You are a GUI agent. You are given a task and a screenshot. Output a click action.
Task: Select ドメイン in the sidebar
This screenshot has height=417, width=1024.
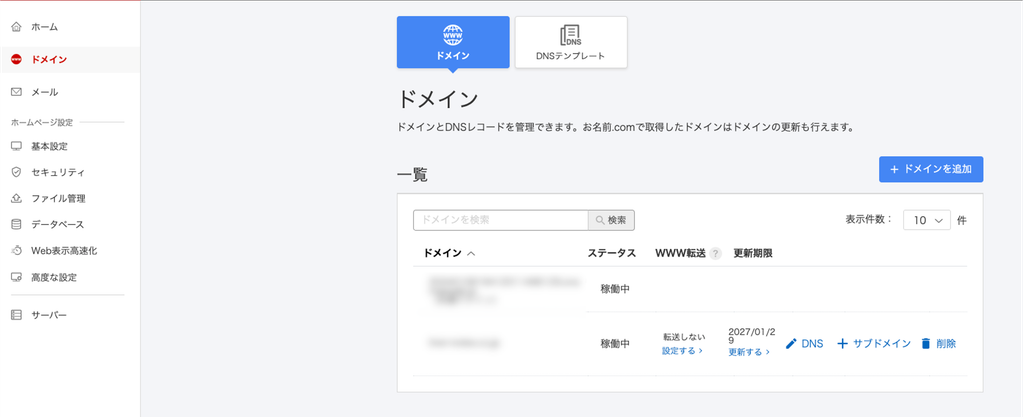(70, 59)
